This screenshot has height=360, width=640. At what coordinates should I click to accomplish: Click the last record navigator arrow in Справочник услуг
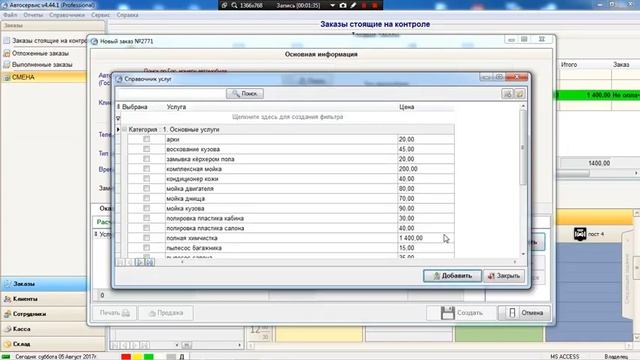pyautogui.click(x=150, y=262)
